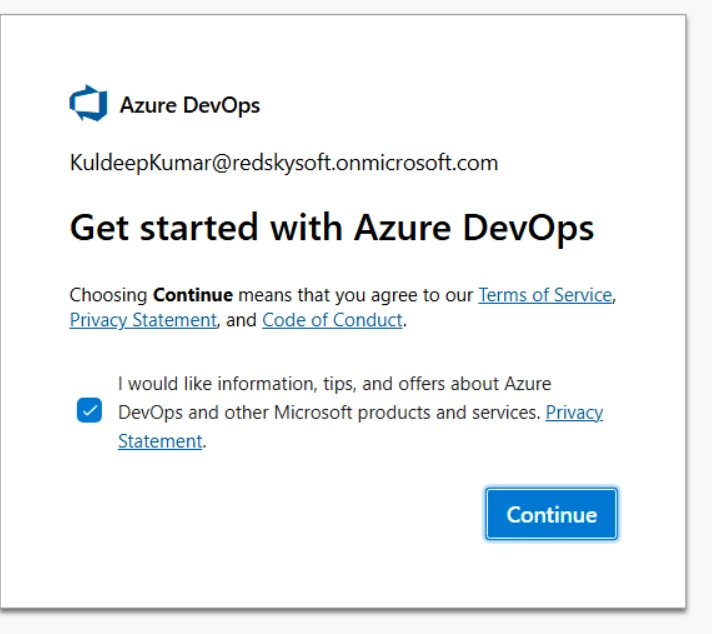
Task: Click the Statement link under the offers text
Action: click(x=160, y=441)
